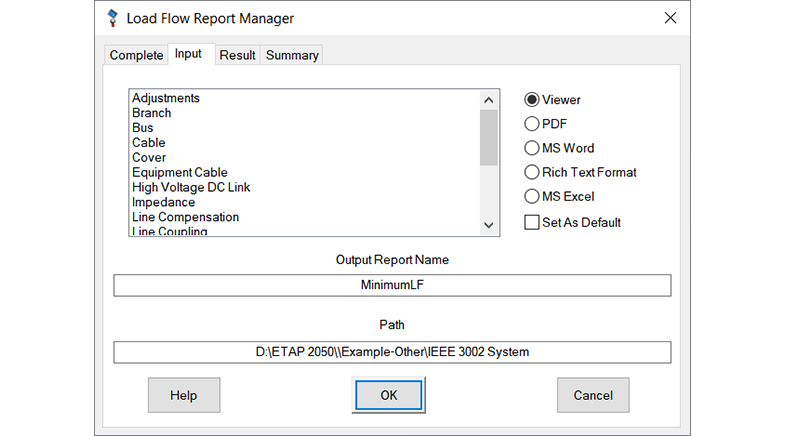Viewport: 786px width, 436px height.
Task: Click the Help button
Action: 184,395
